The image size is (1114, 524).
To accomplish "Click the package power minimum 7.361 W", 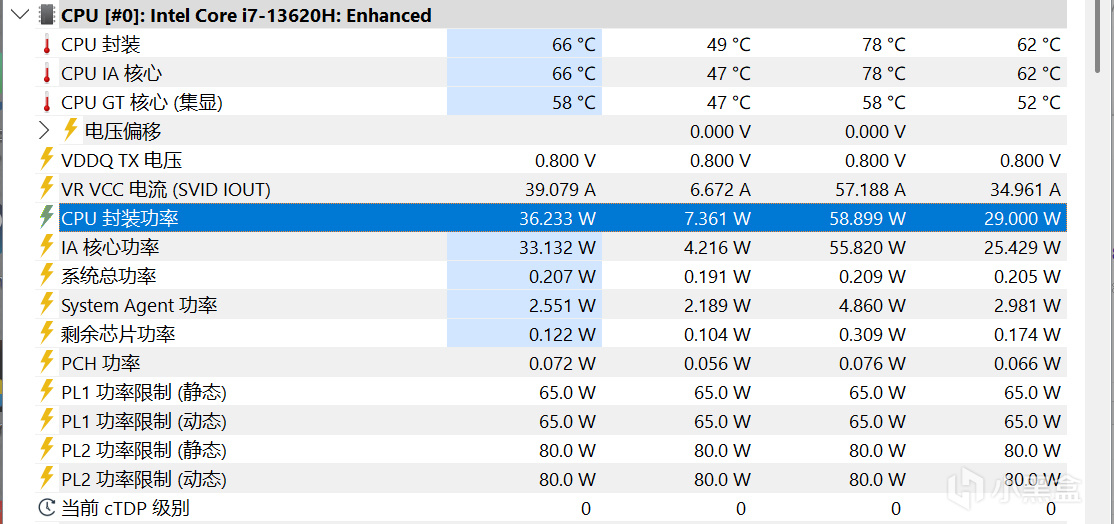I will coord(718,219).
